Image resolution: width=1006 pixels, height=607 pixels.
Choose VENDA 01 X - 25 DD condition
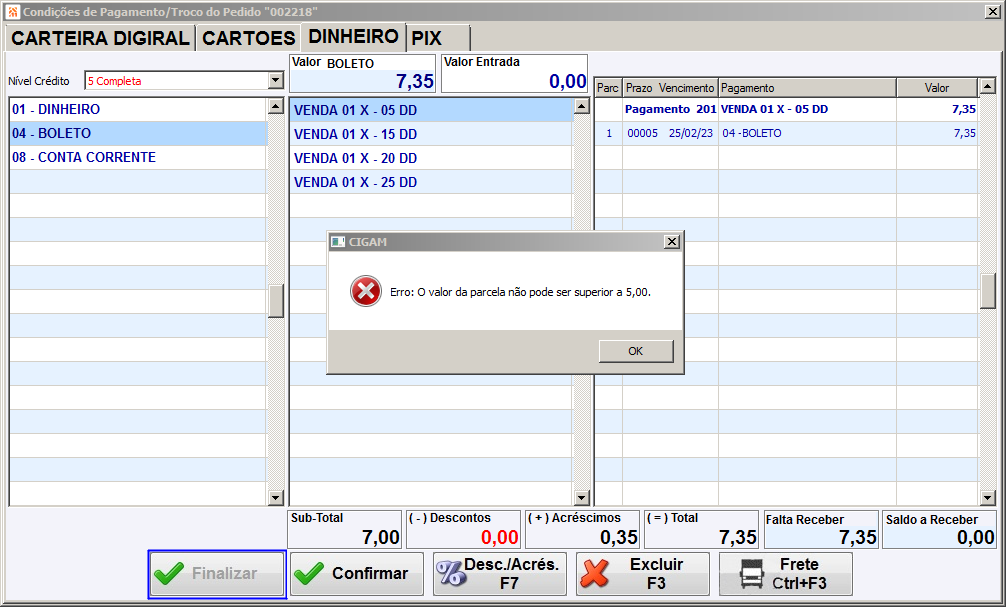coord(431,182)
